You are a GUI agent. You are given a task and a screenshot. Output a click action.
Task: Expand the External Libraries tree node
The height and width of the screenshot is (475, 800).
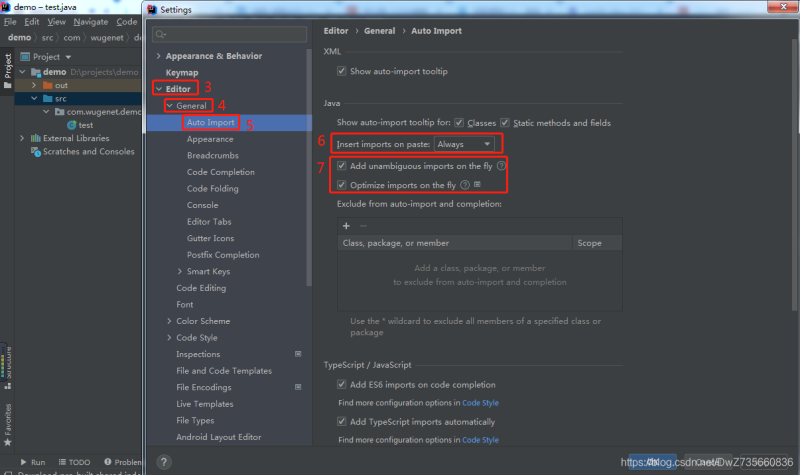click(x=22, y=138)
